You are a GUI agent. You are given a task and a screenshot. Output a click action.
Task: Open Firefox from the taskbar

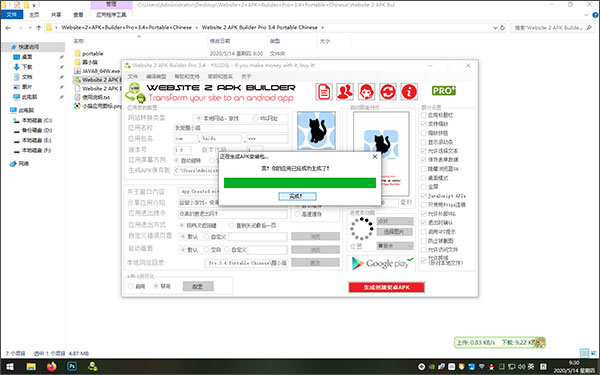(x=51, y=367)
